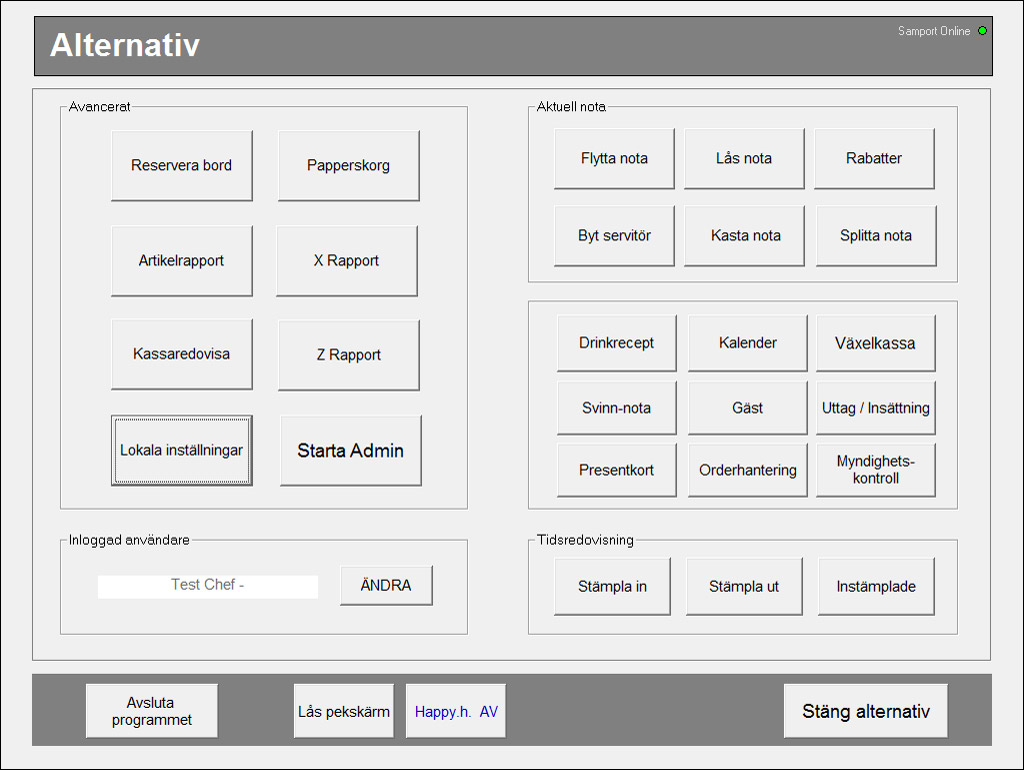Run the Z Rapport
The height and width of the screenshot is (770, 1024).
pos(348,355)
